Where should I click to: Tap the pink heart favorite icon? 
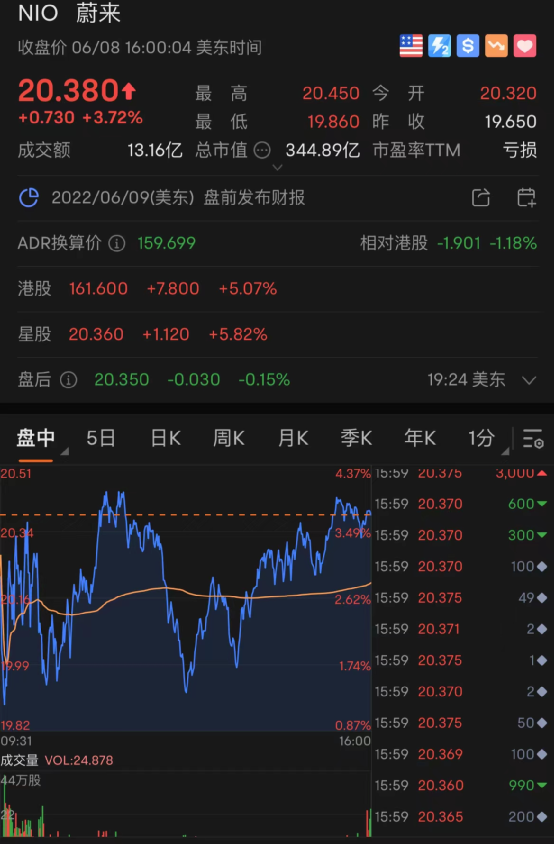click(x=525, y=46)
